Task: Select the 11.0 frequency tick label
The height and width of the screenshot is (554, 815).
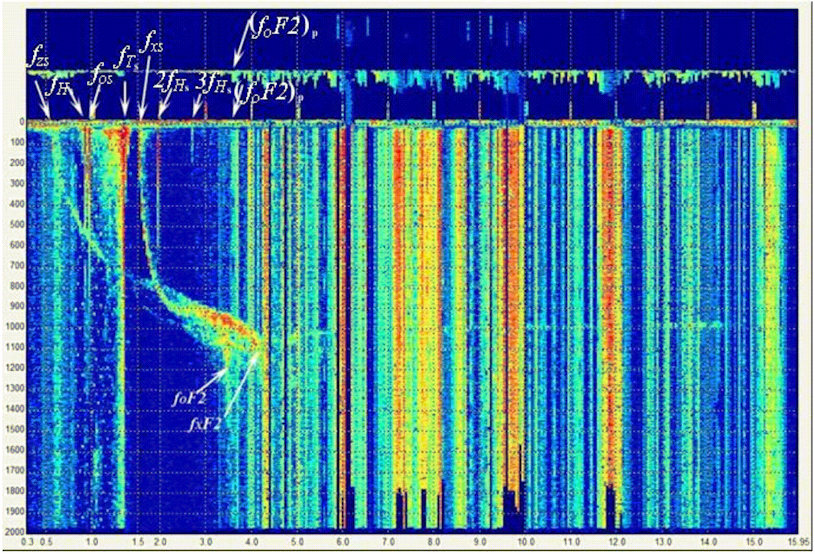Action: click(x=571, y=541)
